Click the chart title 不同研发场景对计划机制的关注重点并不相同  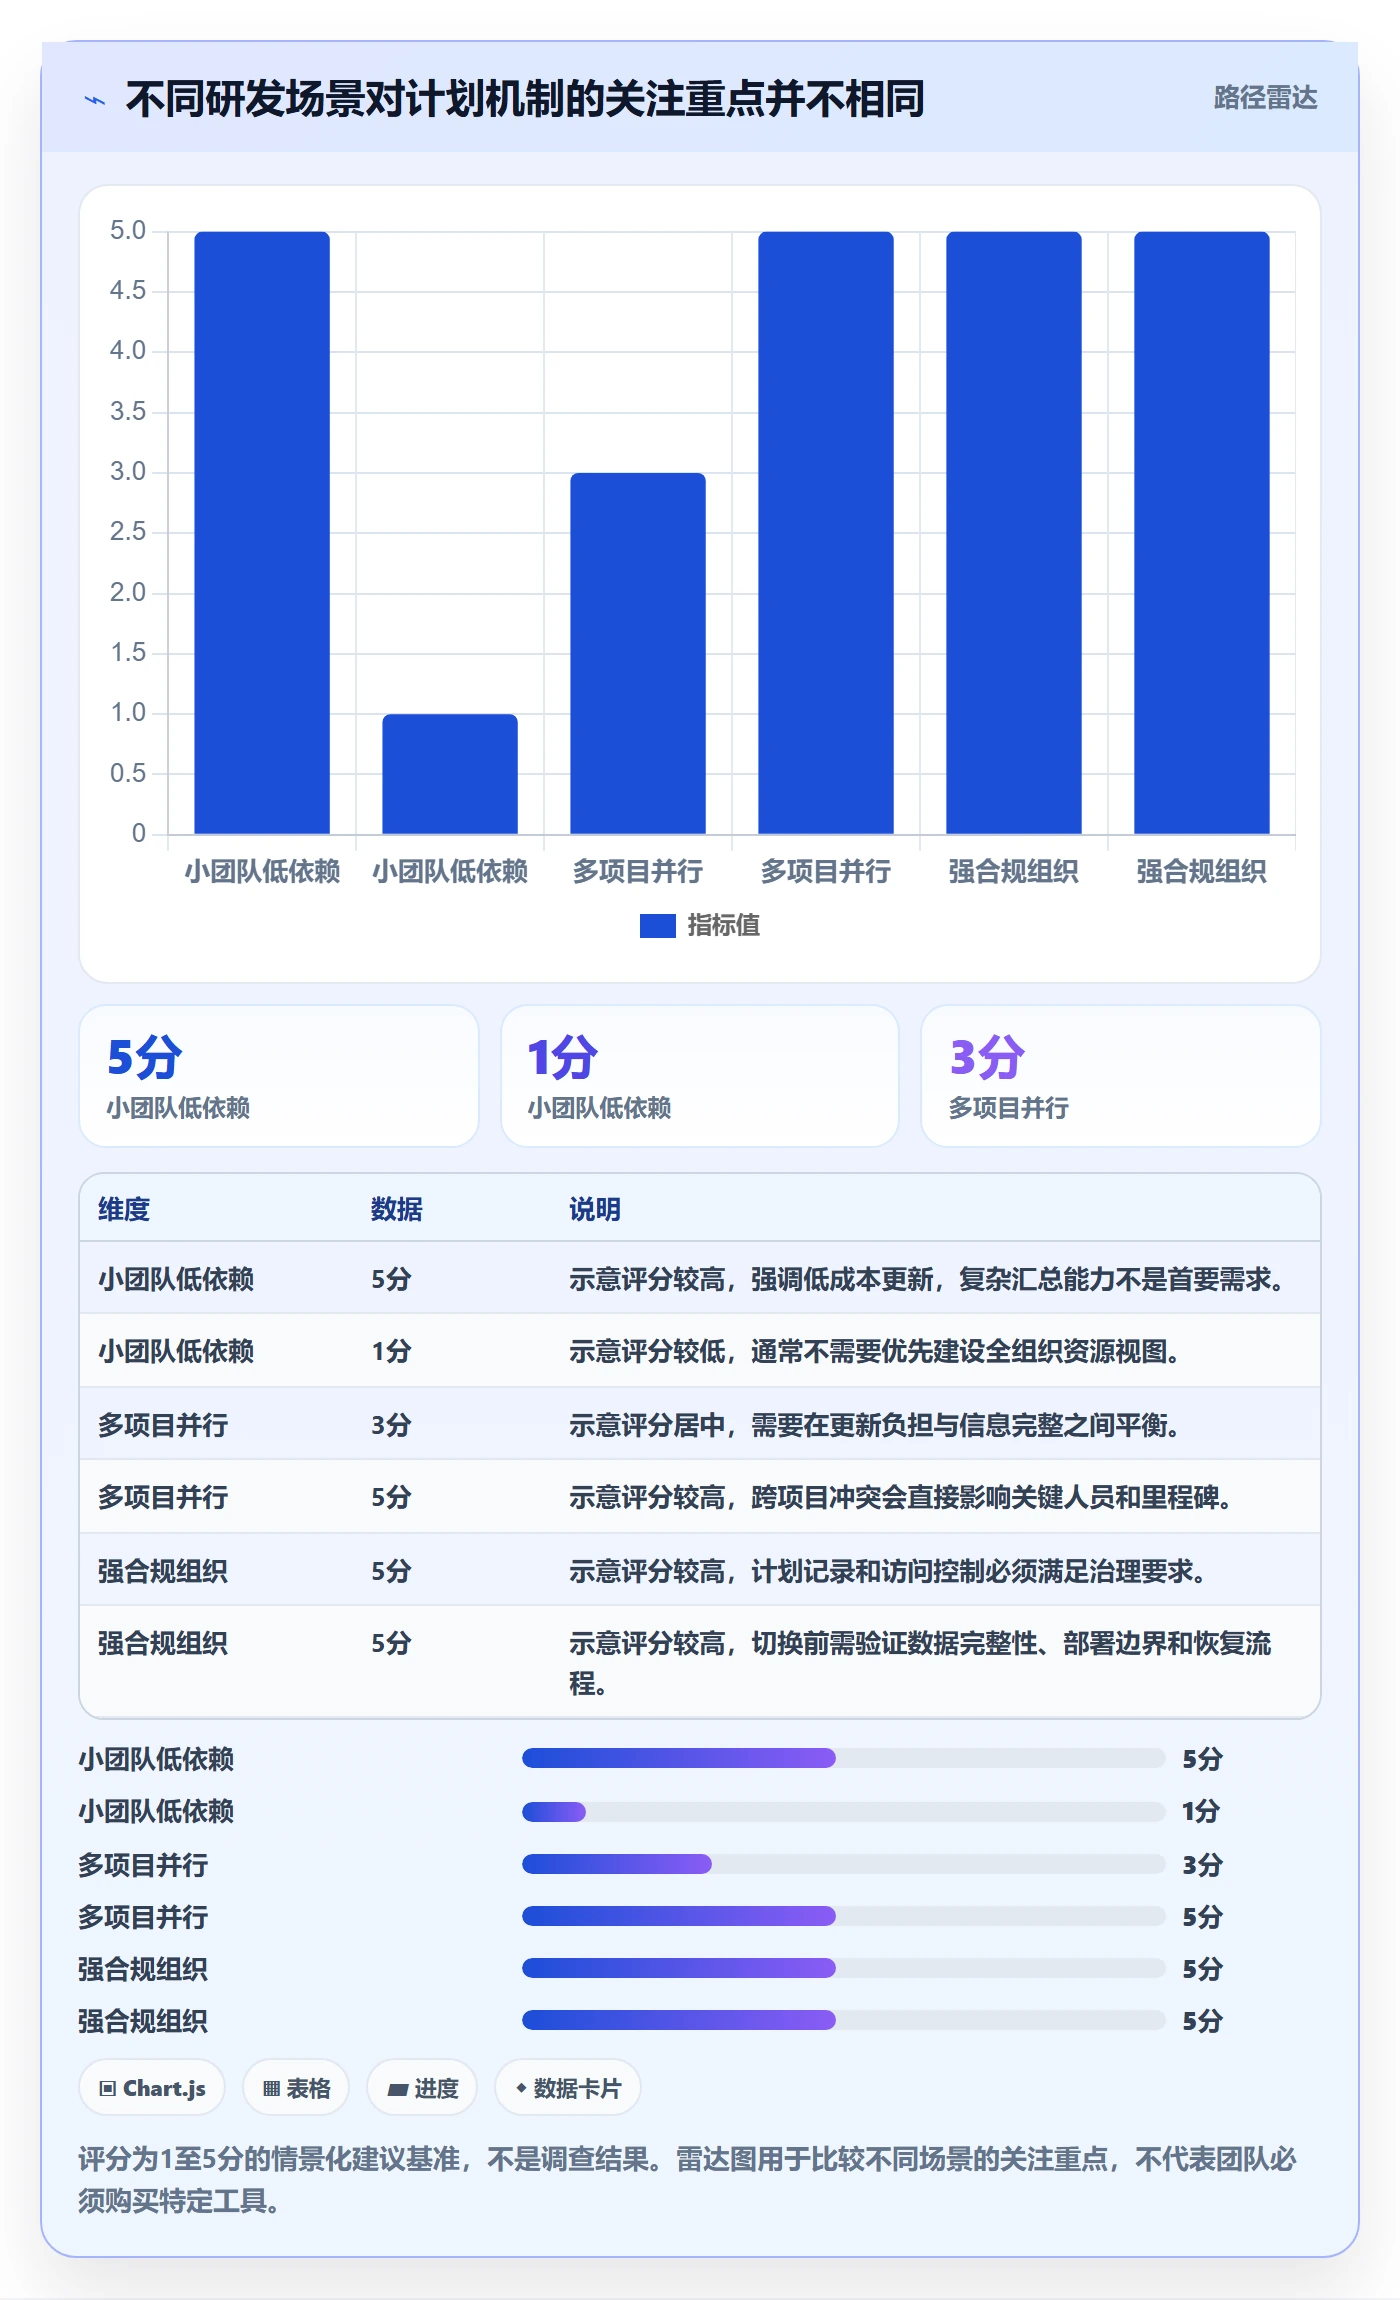[x=525, y=99]
